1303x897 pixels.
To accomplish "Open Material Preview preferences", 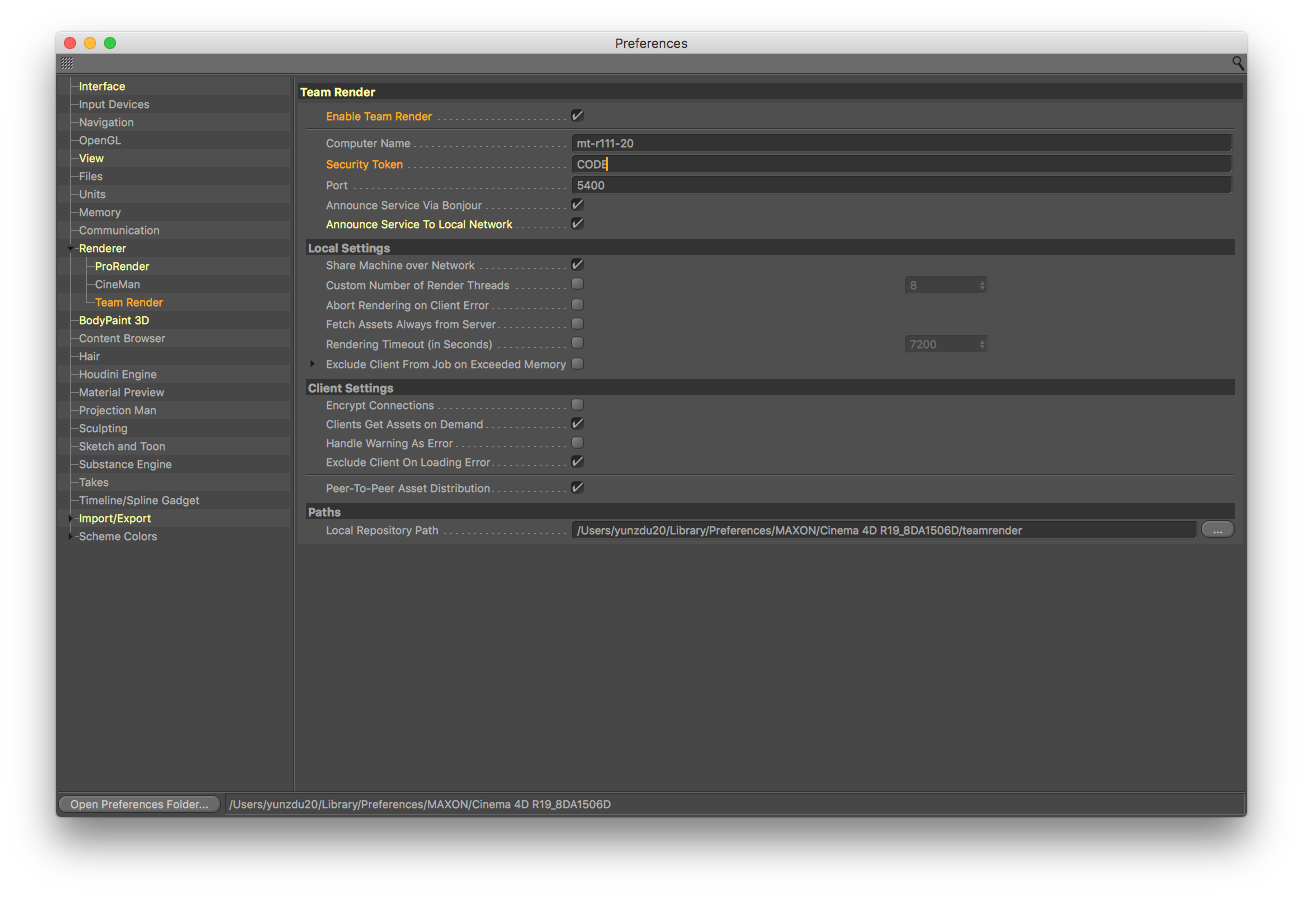I will click(x=121, y=392).
